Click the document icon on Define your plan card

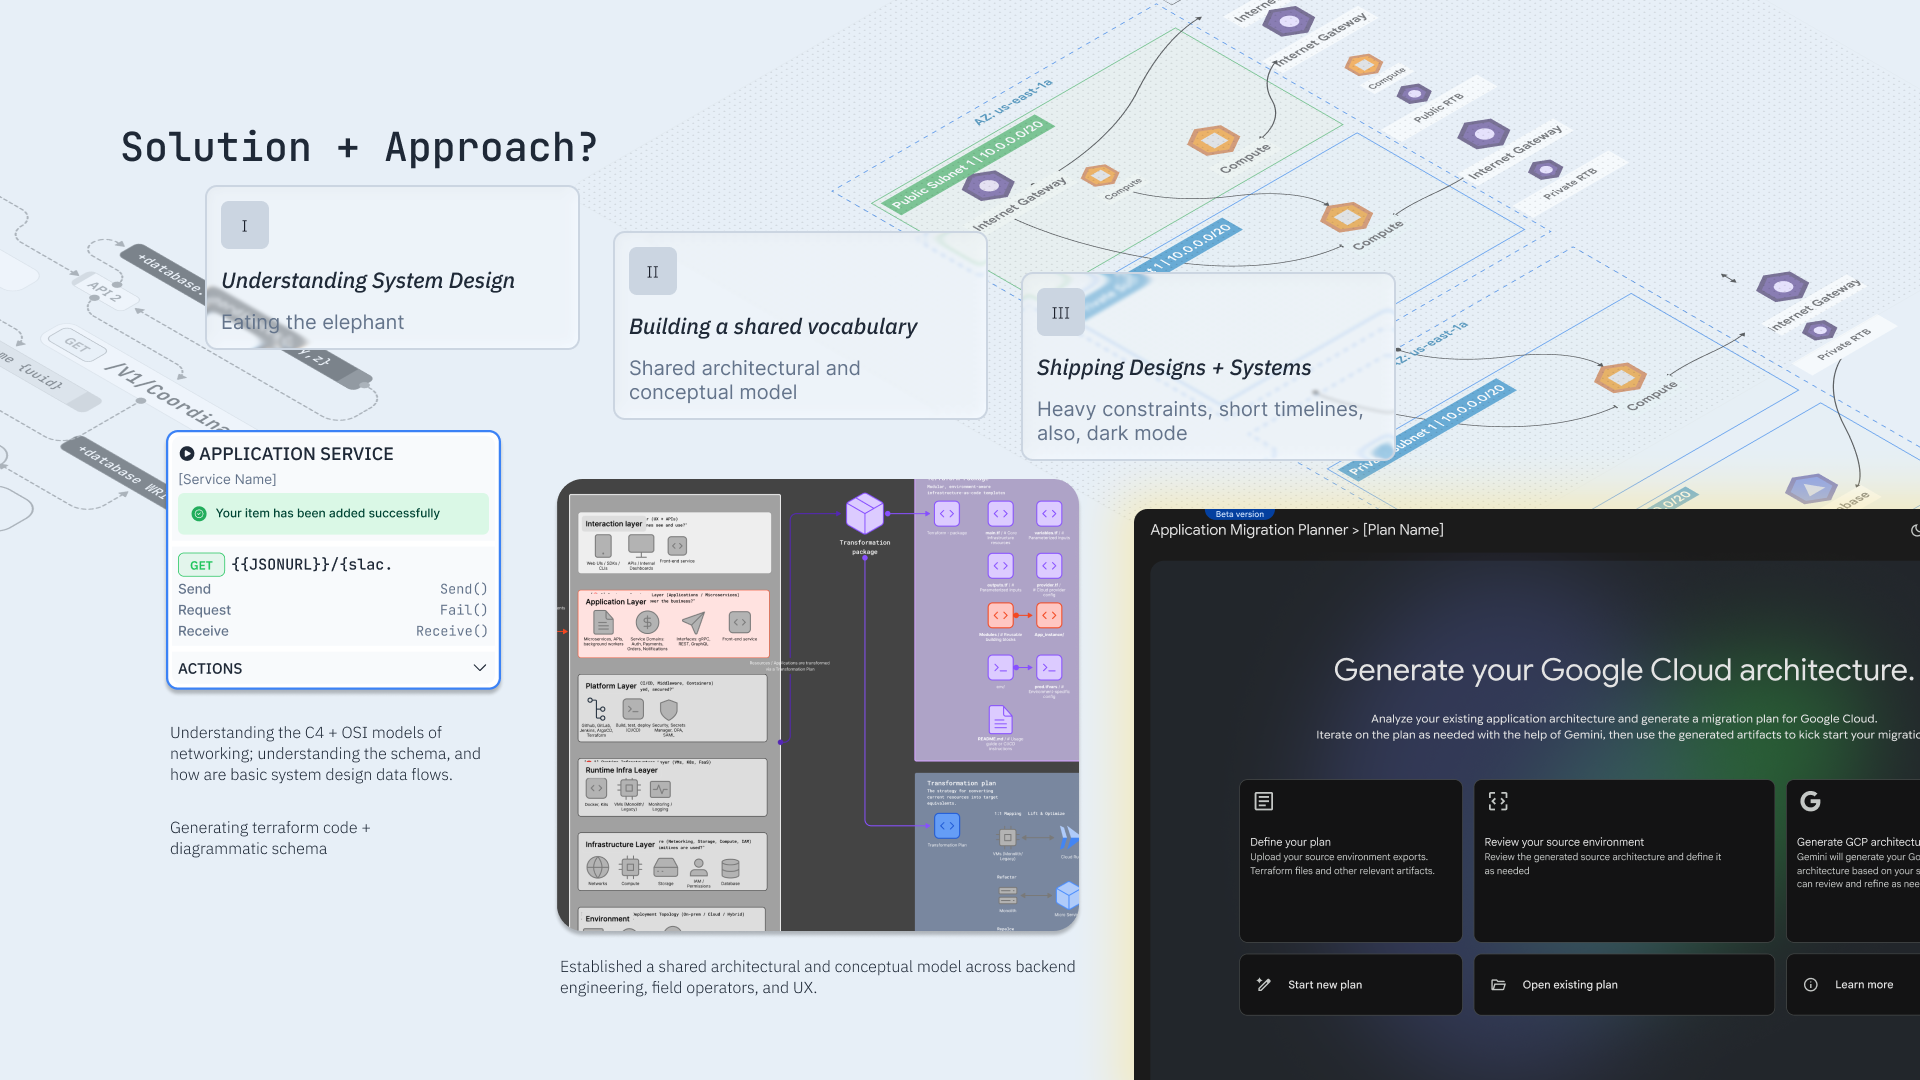coord(1263,800)
